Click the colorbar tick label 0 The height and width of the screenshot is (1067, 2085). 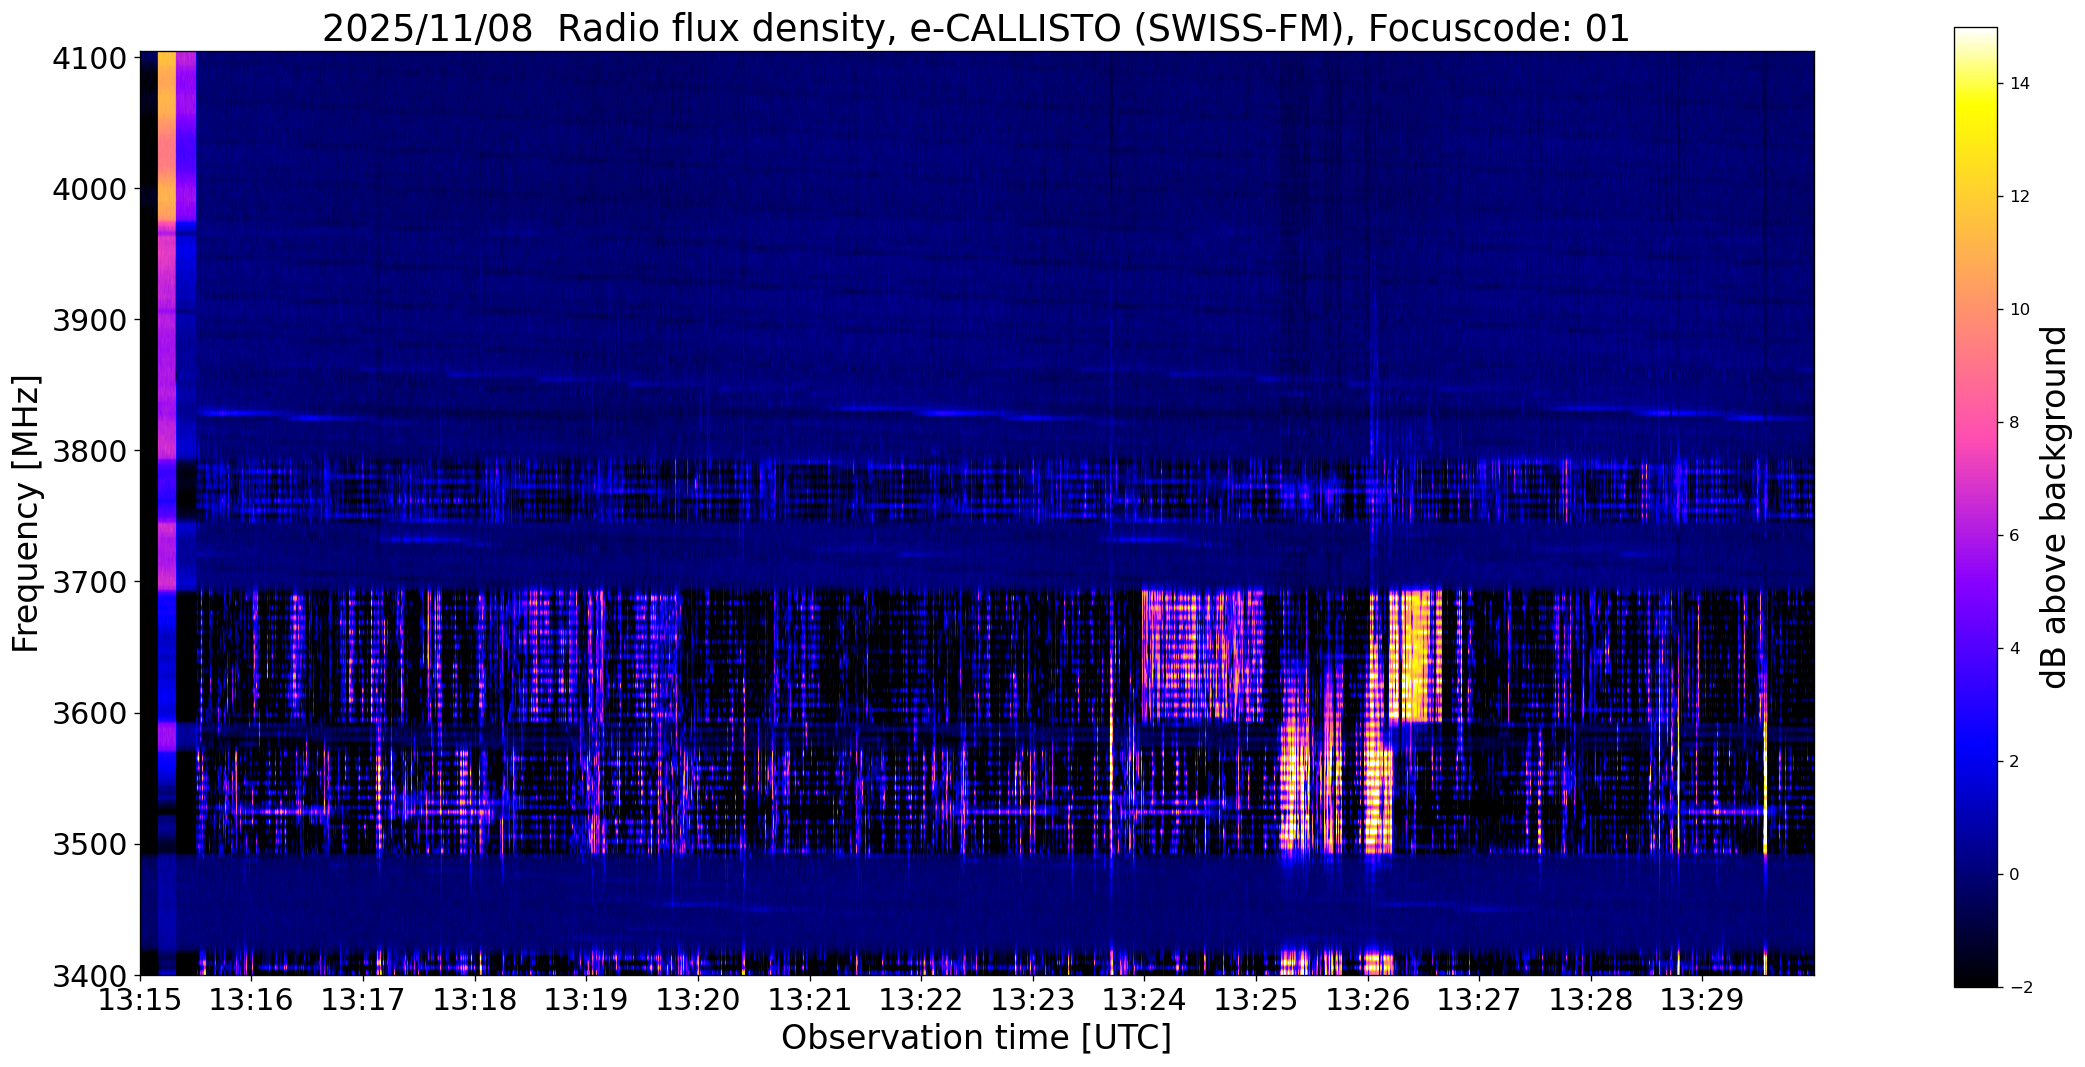pyautogui.click(x=2014, y=875)
